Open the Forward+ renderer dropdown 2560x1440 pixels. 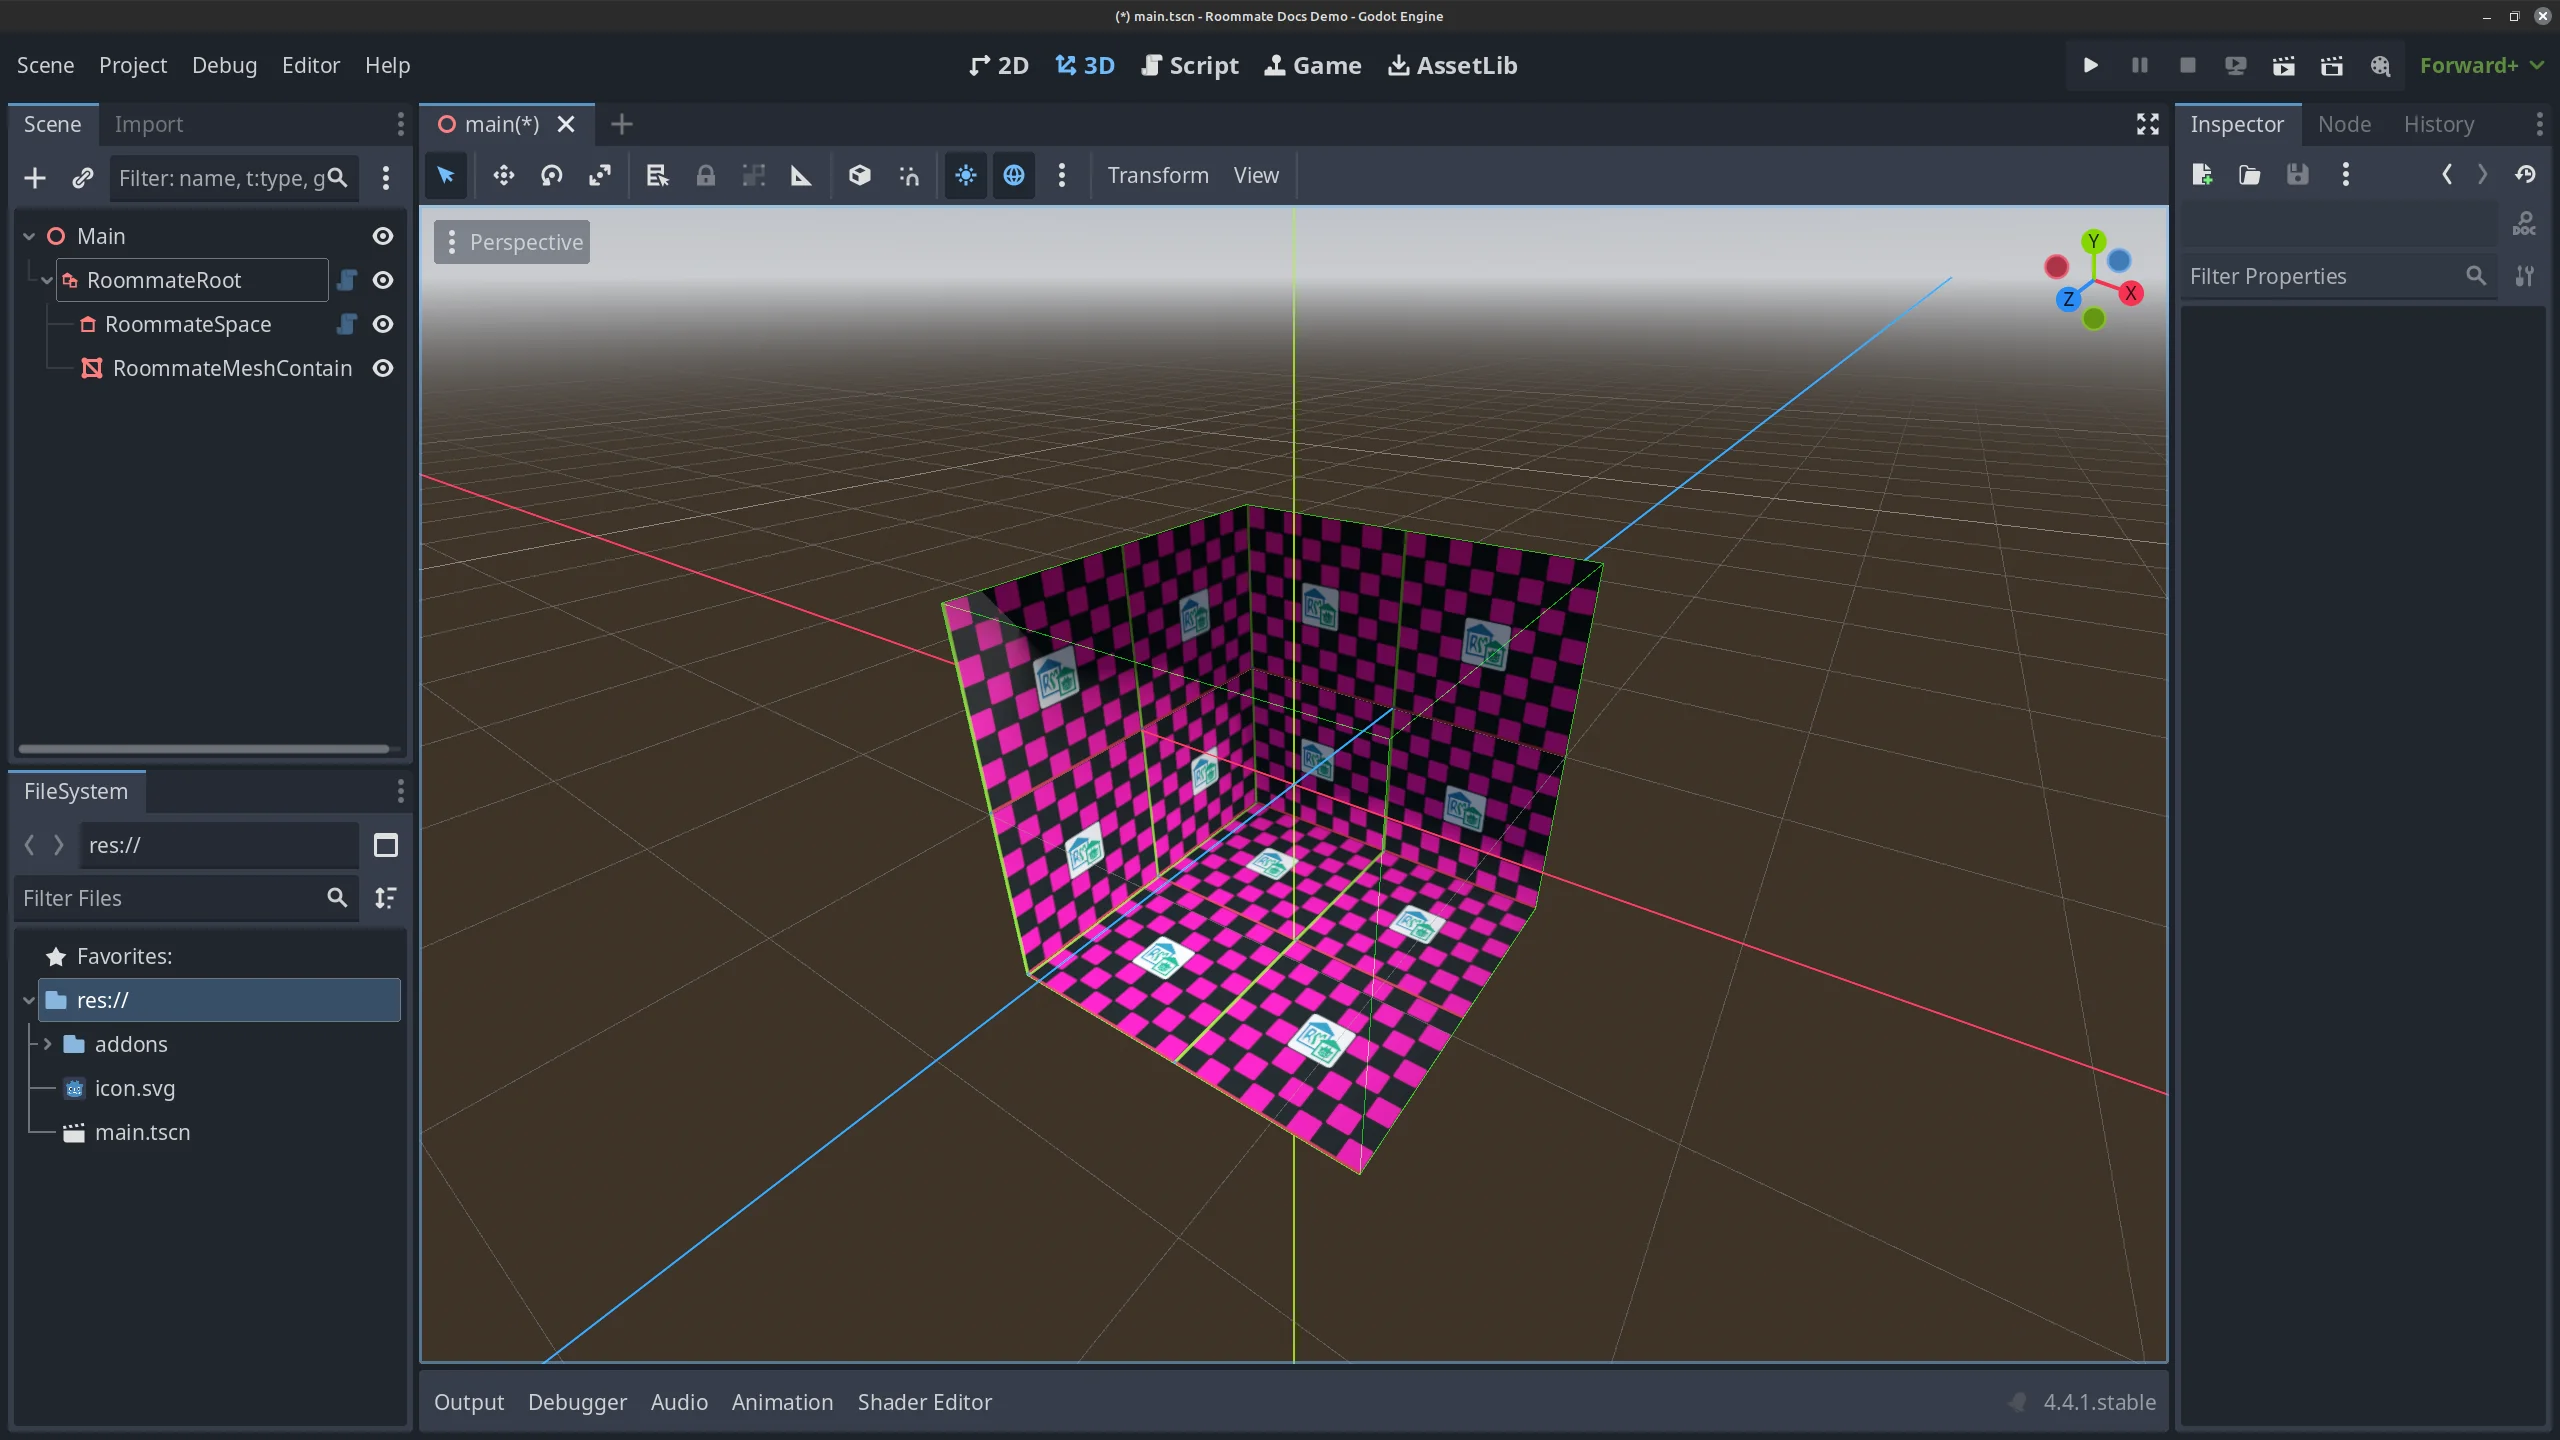click(x=2480, y=66)
